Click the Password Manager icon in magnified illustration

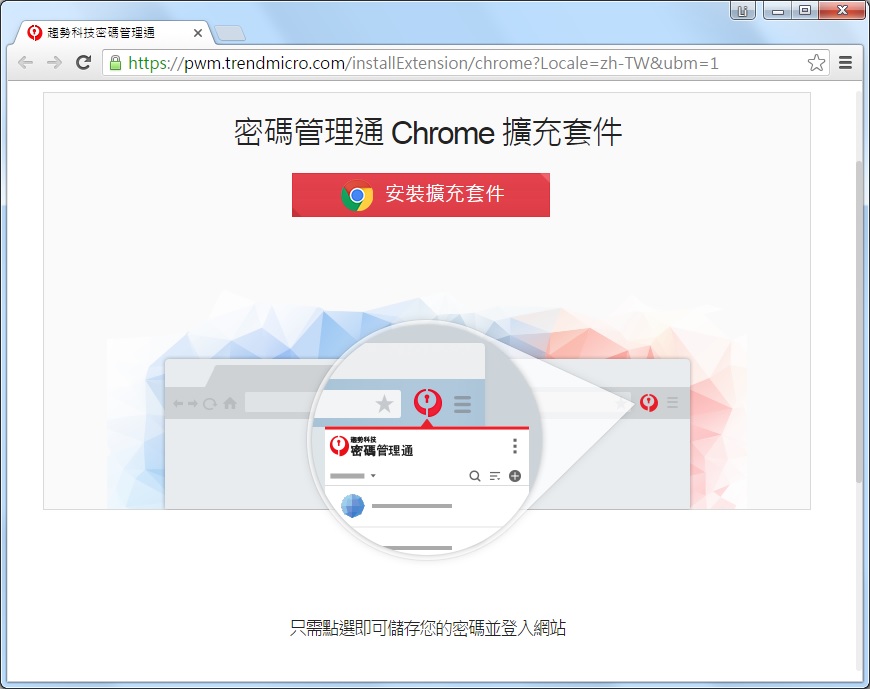tap(428, 403)
